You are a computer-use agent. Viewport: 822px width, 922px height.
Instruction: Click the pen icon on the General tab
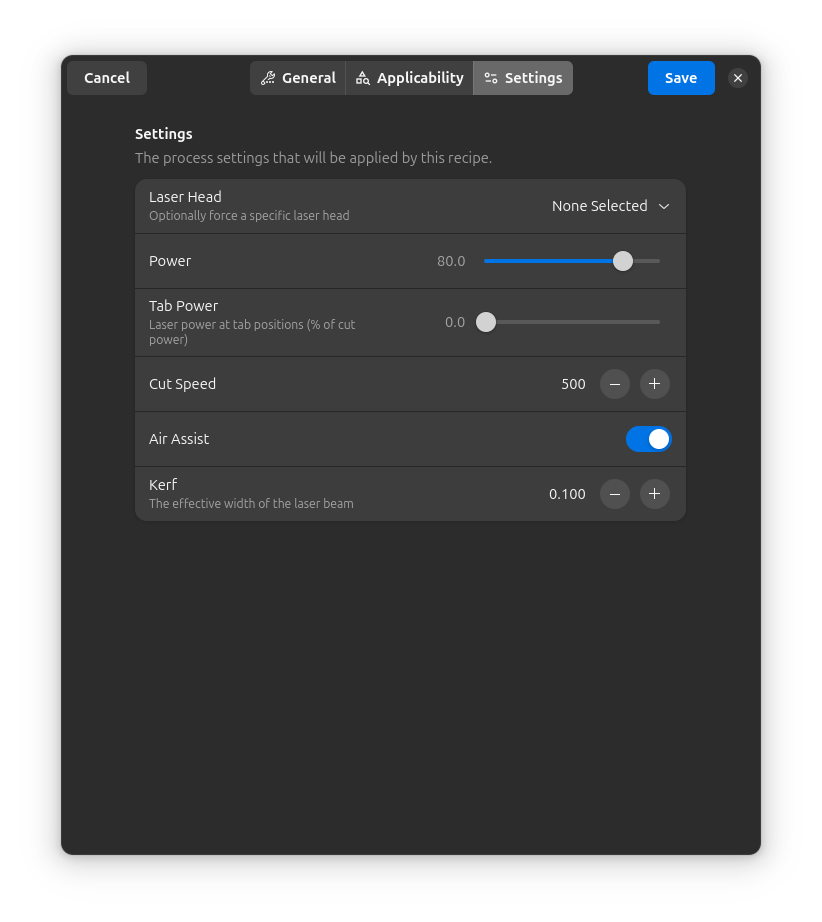[268, 77]
